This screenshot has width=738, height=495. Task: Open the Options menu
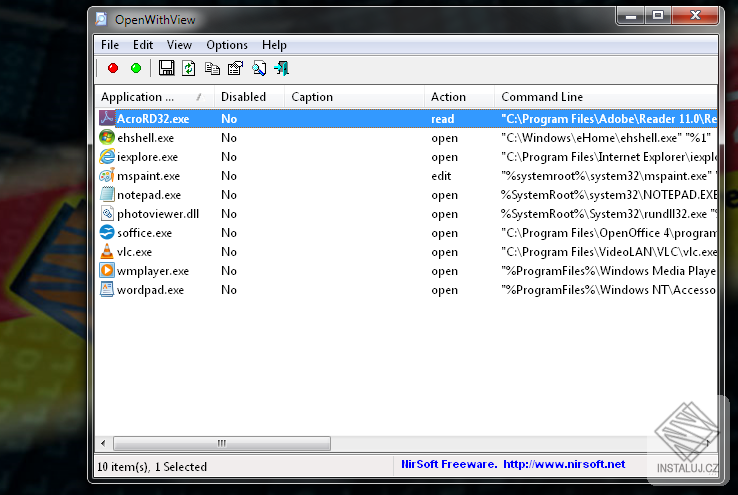(x=227, y=45)
